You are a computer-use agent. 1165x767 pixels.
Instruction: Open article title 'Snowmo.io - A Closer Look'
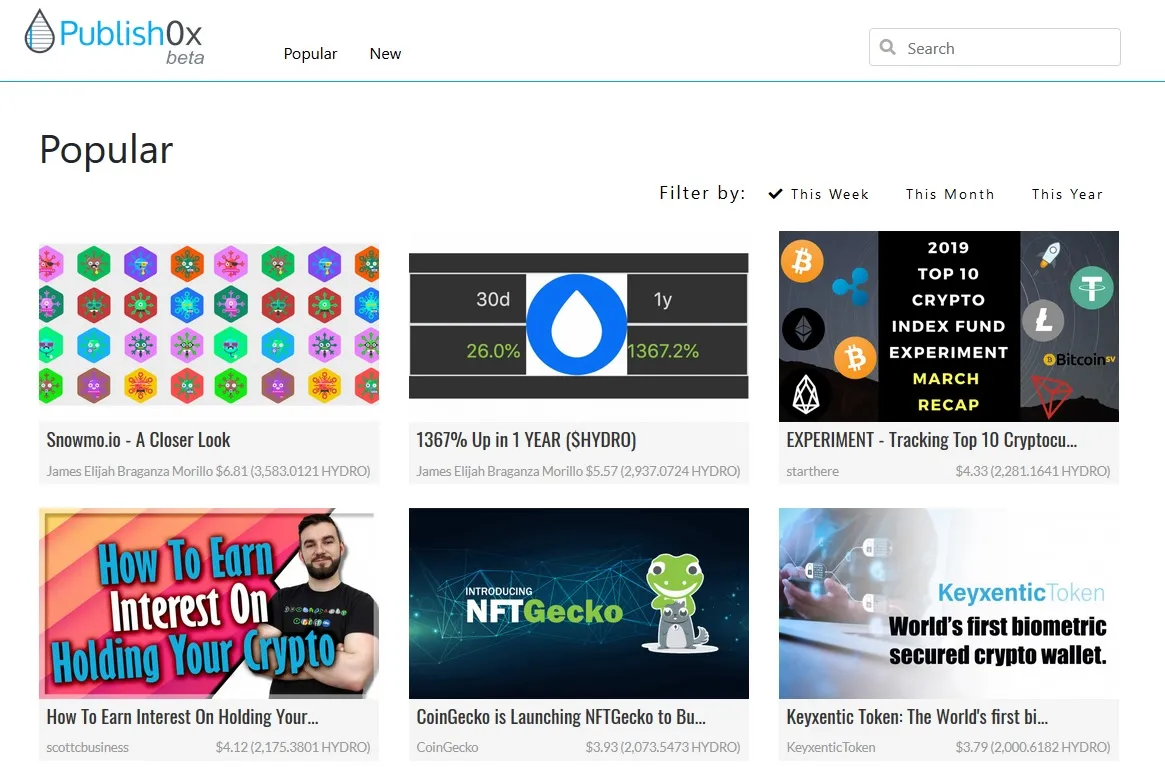pyautogui.click(x=138, y=440)
